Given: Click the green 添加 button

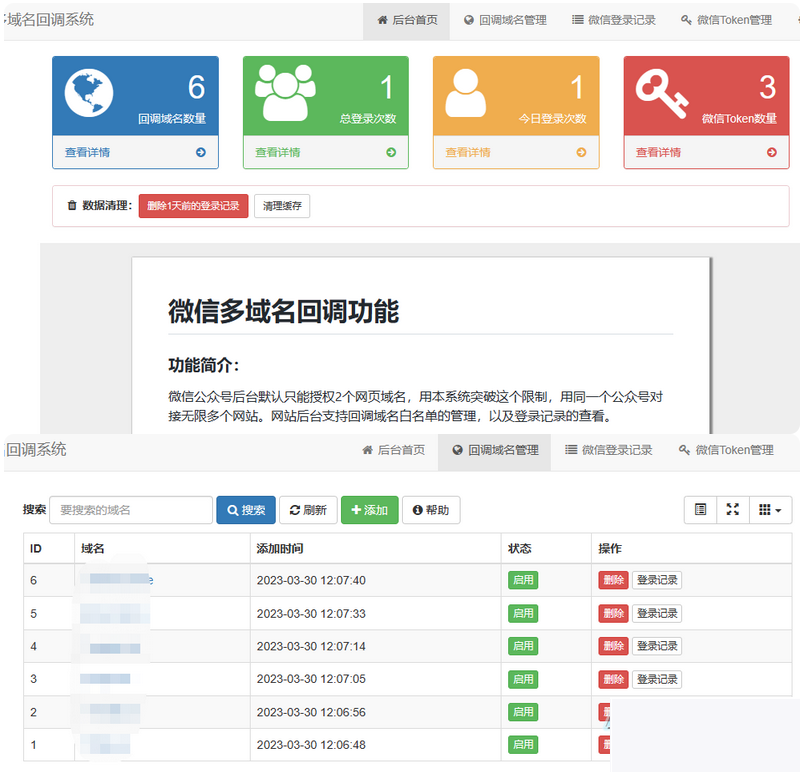Looking at the screenshot, I should click(x=369, y=510).
